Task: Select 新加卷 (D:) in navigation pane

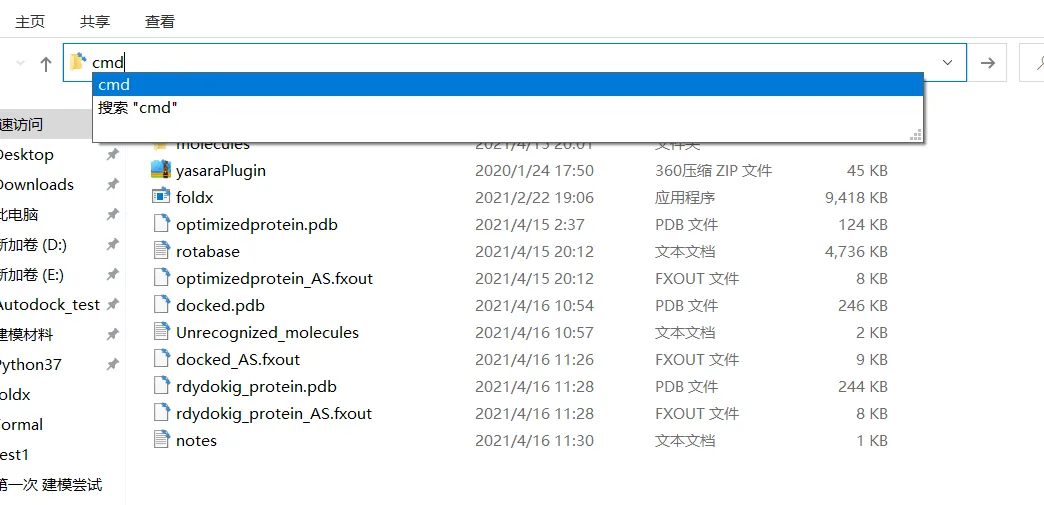Action: tap(33, 245)
